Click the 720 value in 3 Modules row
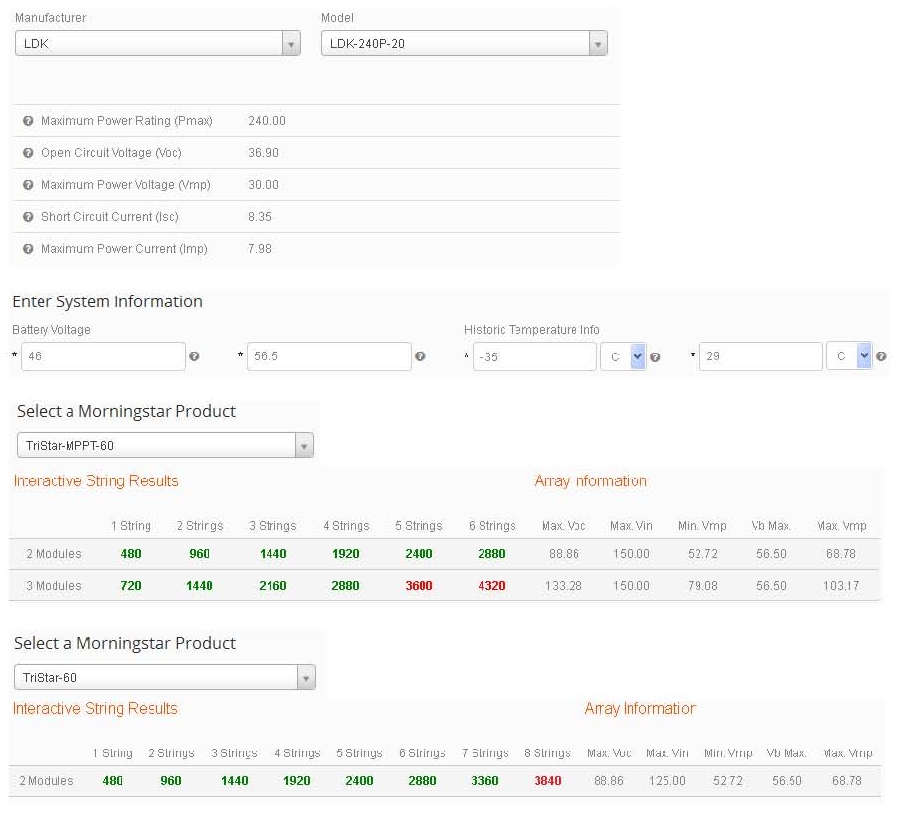 (x=131, y=585)
